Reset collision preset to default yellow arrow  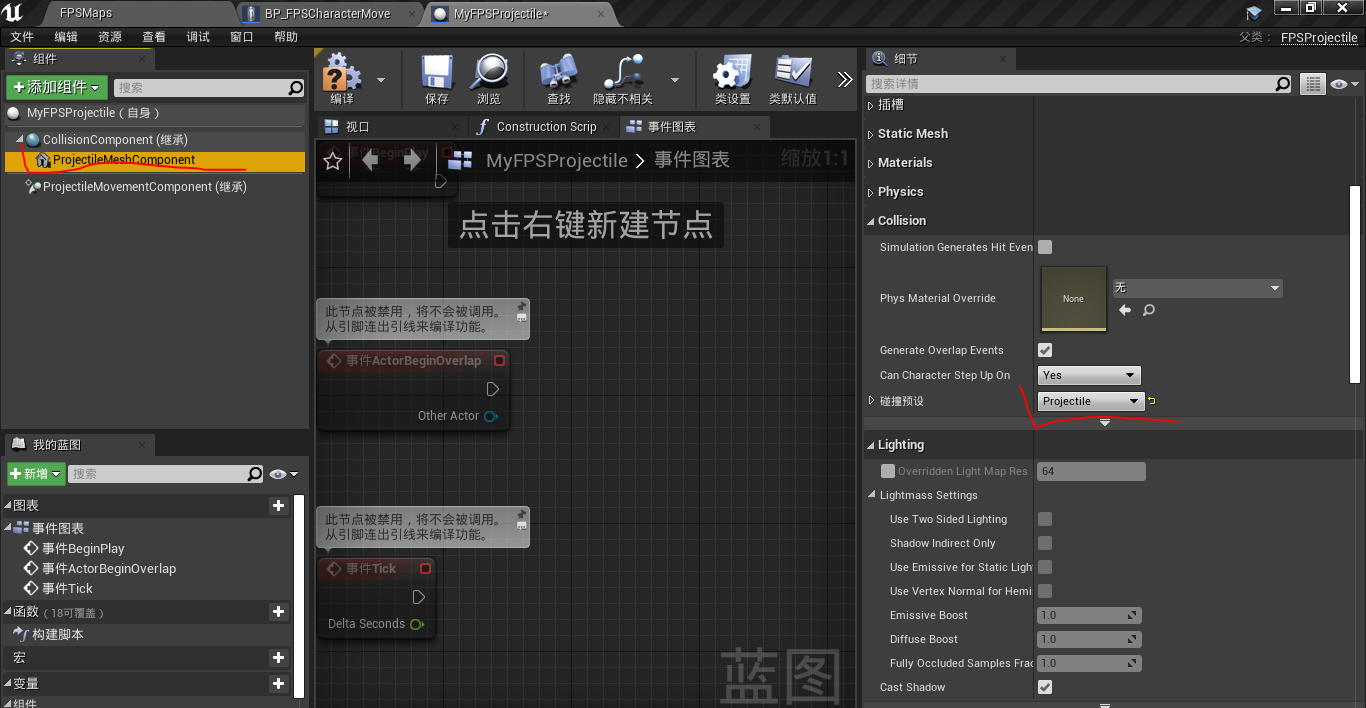[1152, 401]
